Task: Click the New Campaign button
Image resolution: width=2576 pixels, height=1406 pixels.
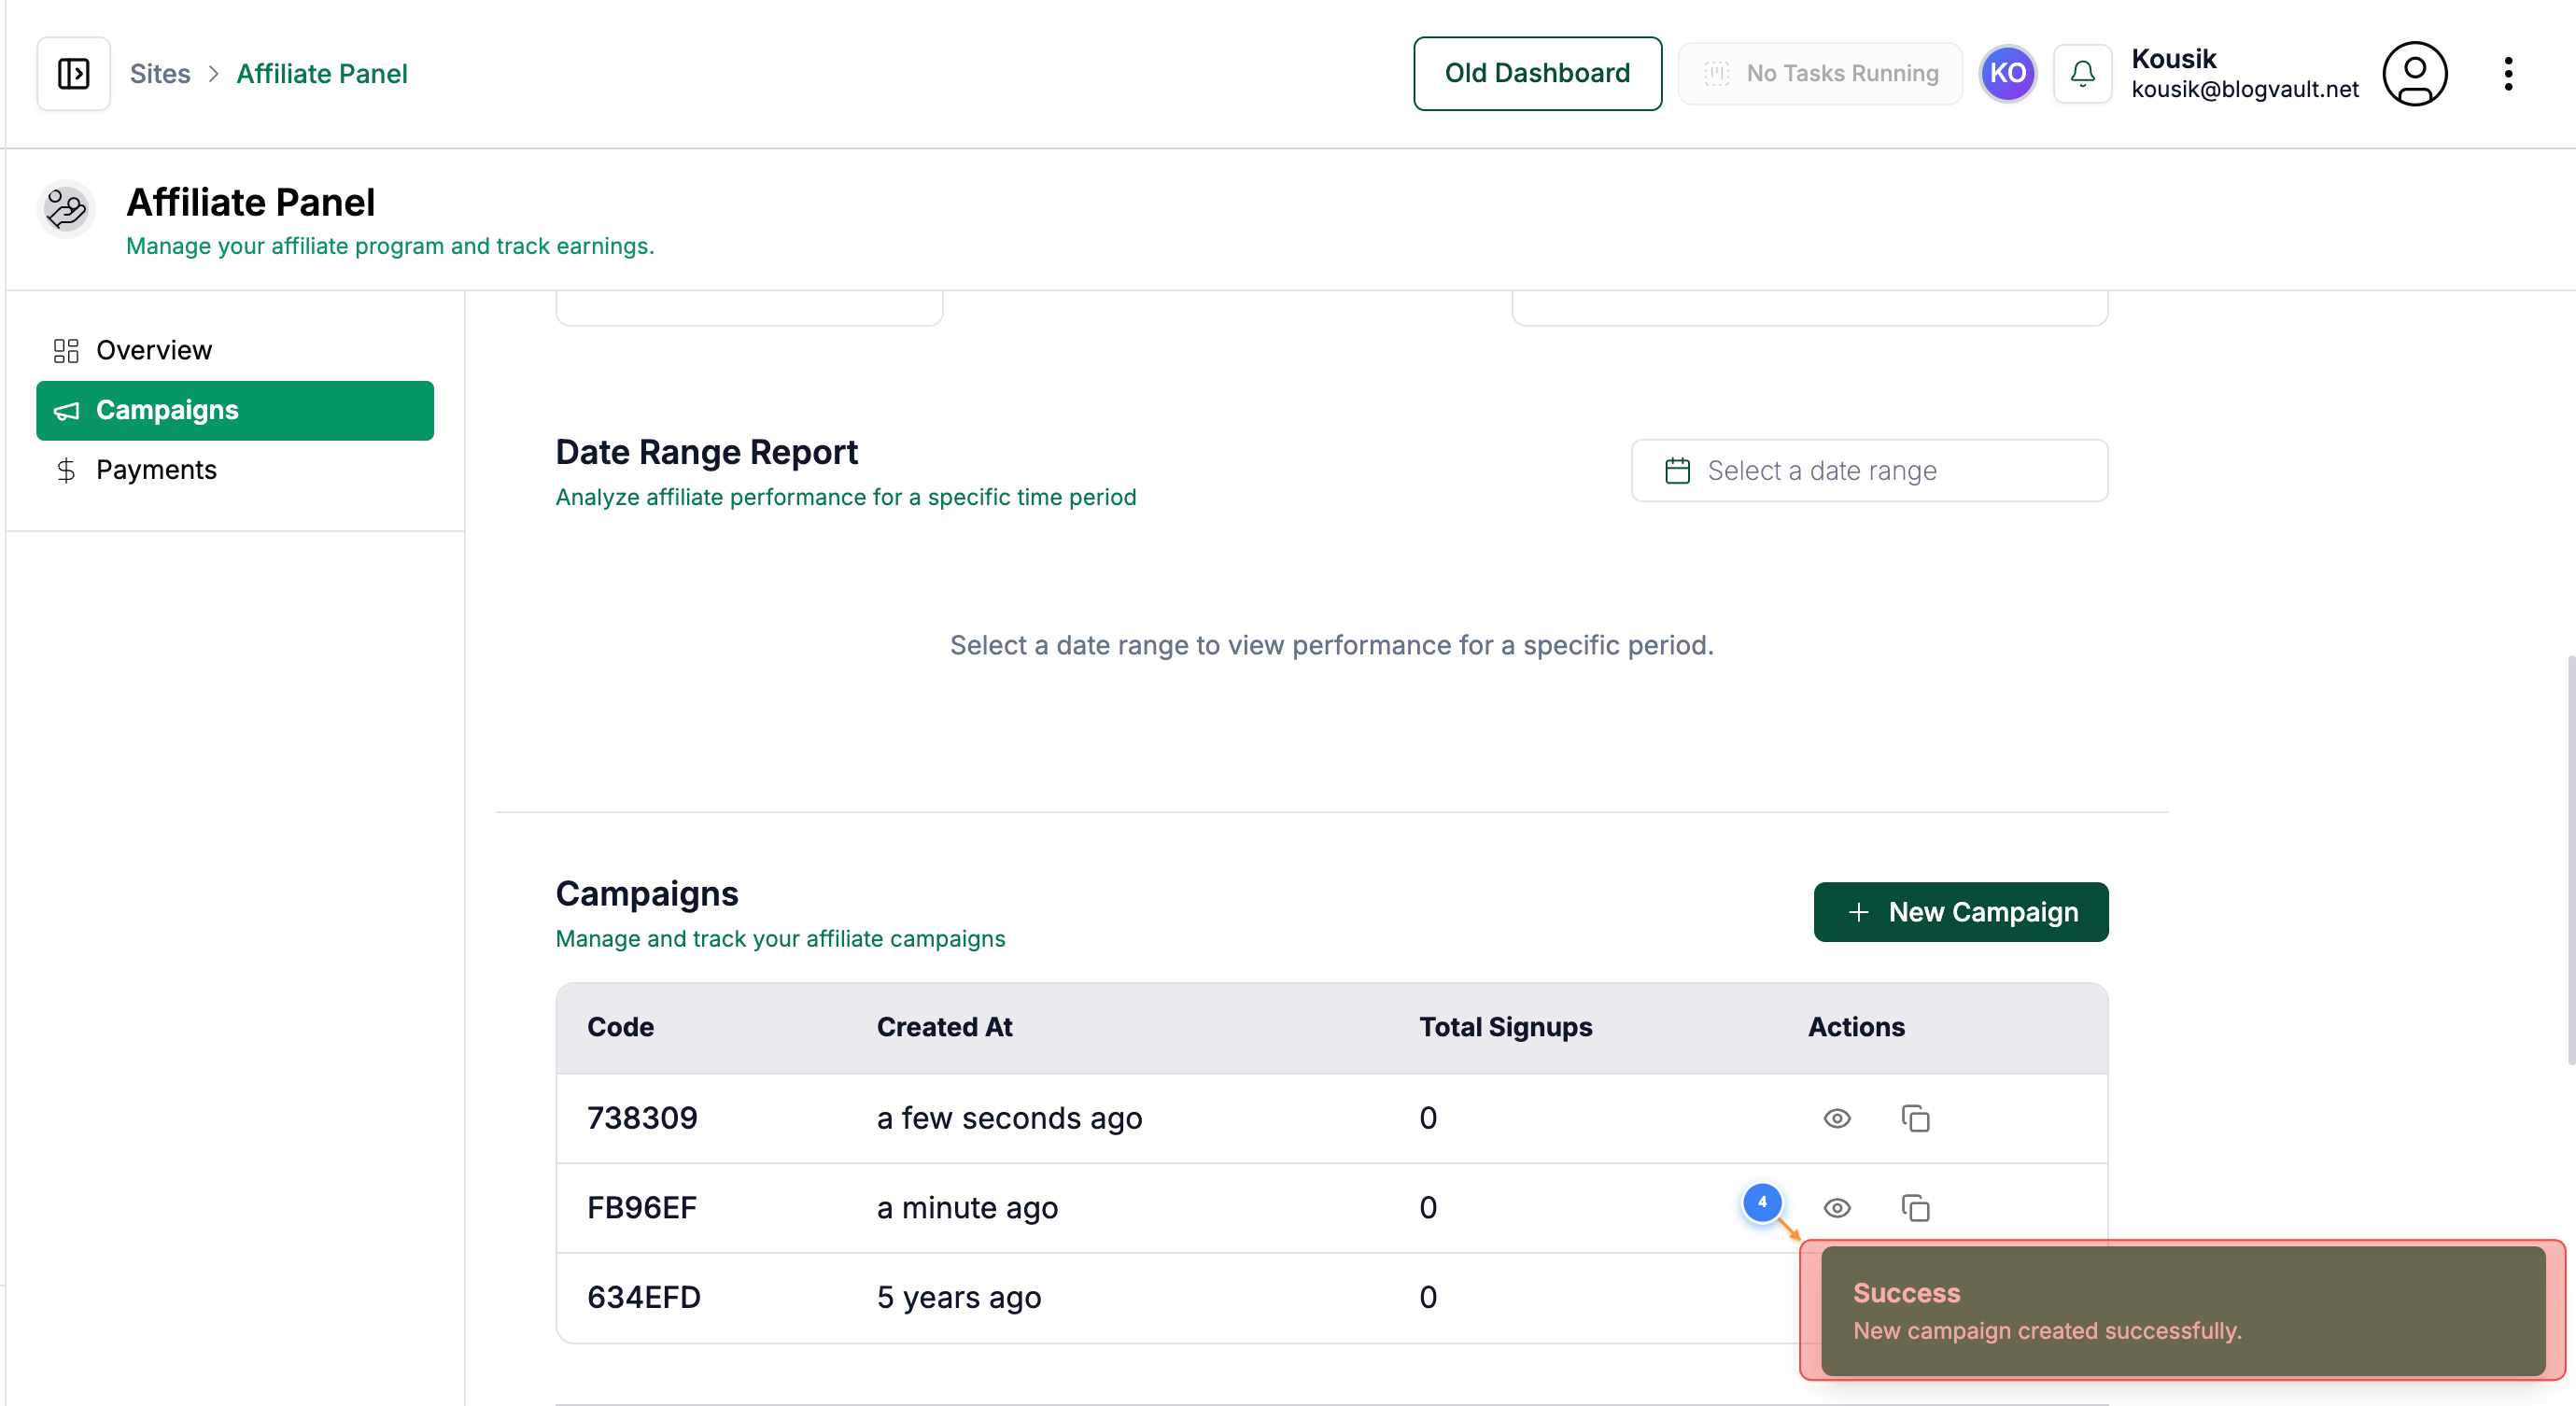Action: [x=1960, y=912]
